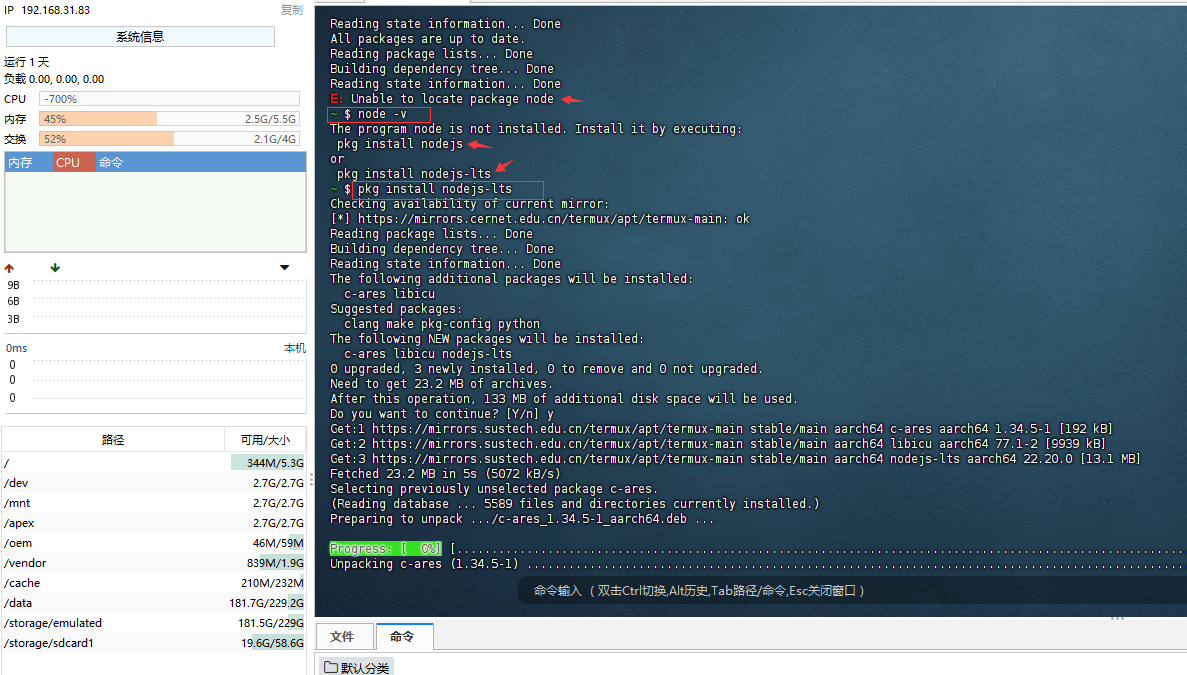Image resolution: width=1187 pixels, height=675 pixels.
Task: Select the 命令 tab at bottom
Action: click(x=402, y=636)
